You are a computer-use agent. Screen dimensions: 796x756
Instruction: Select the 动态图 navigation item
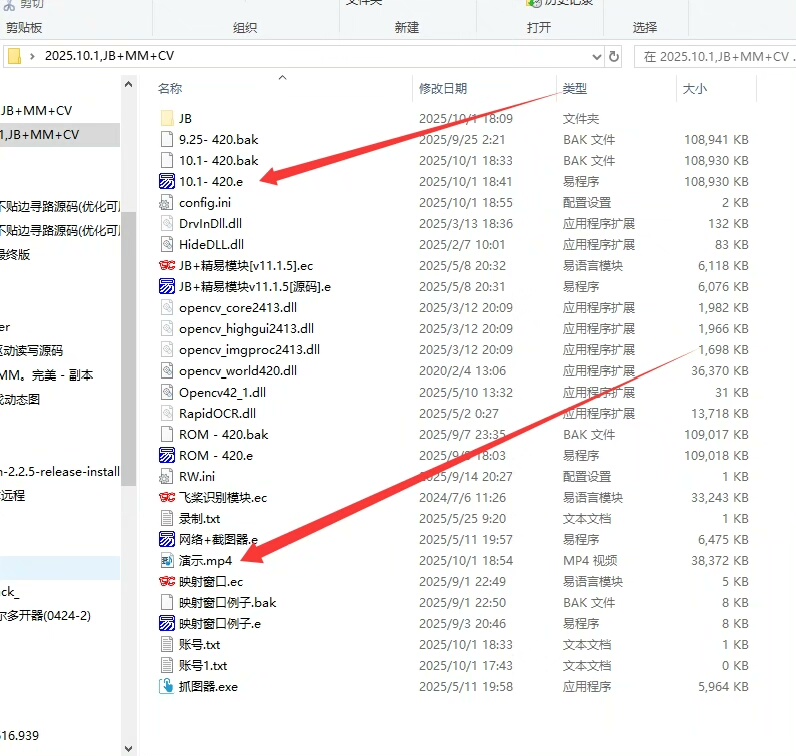point(20,399)
